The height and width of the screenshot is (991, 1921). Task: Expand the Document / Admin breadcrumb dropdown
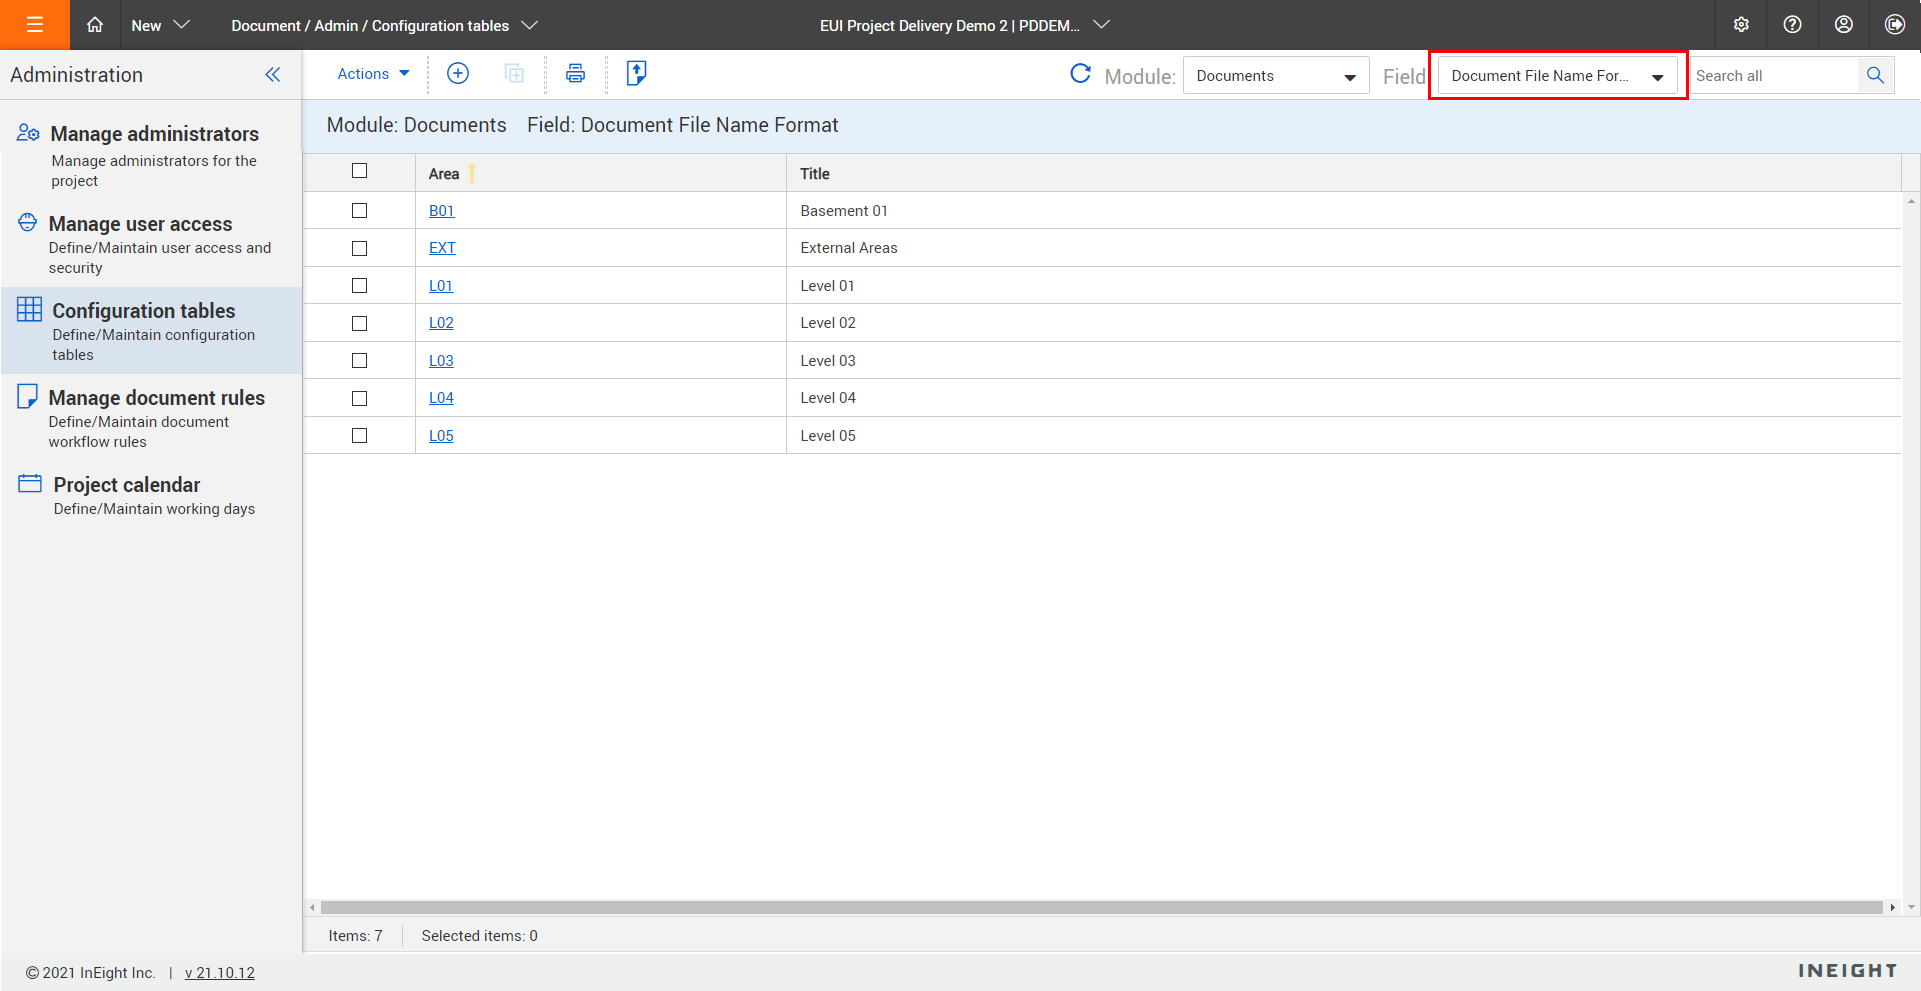tap(384, 25)
